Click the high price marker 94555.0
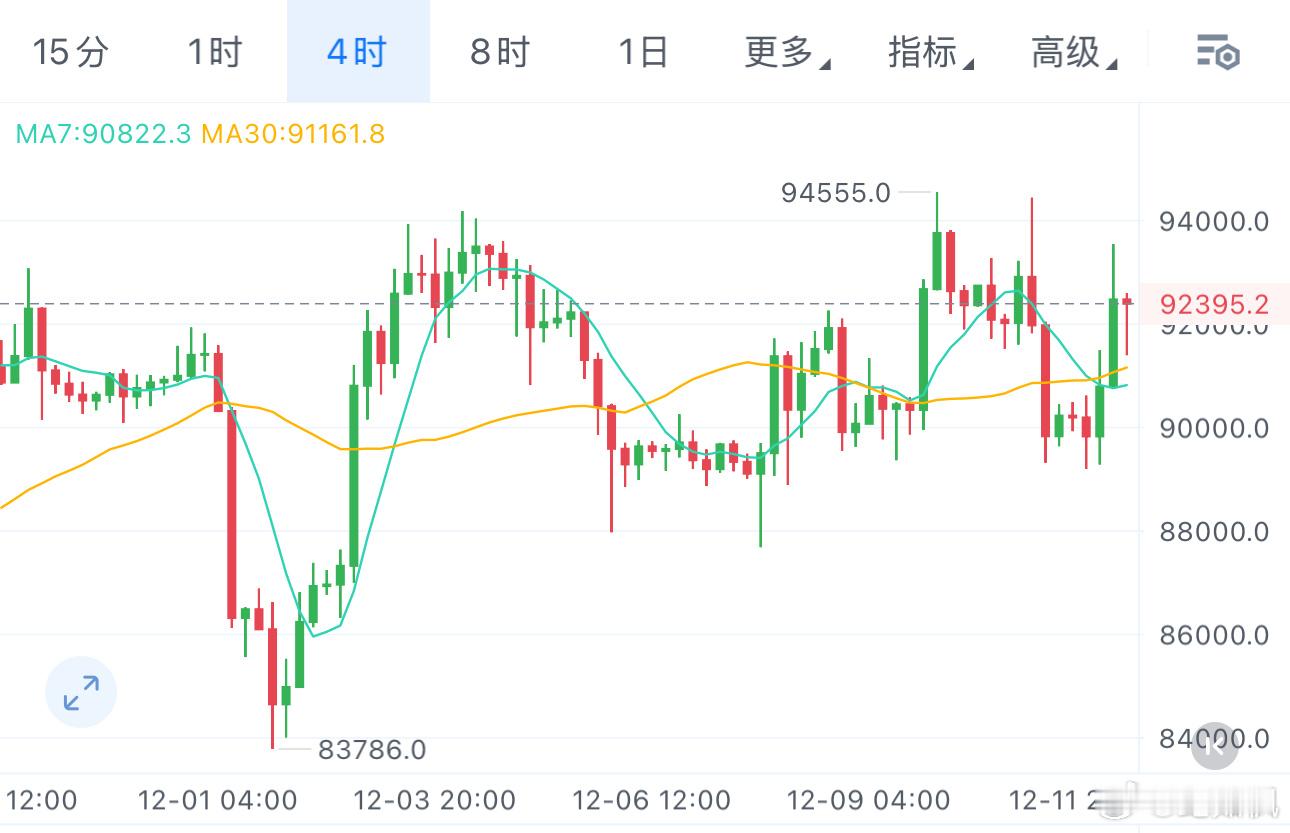1290x833 pixels. [837, 193]
